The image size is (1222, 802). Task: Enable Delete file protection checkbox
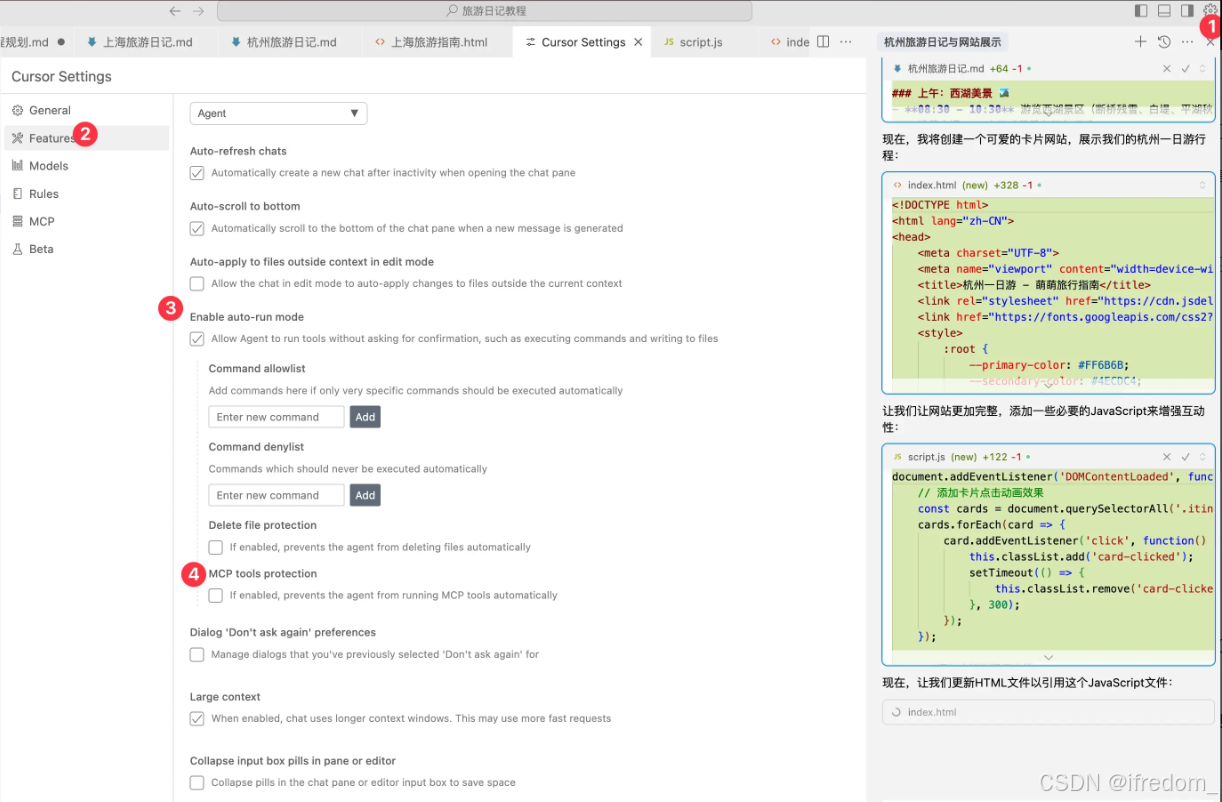(x=215, y=547)
